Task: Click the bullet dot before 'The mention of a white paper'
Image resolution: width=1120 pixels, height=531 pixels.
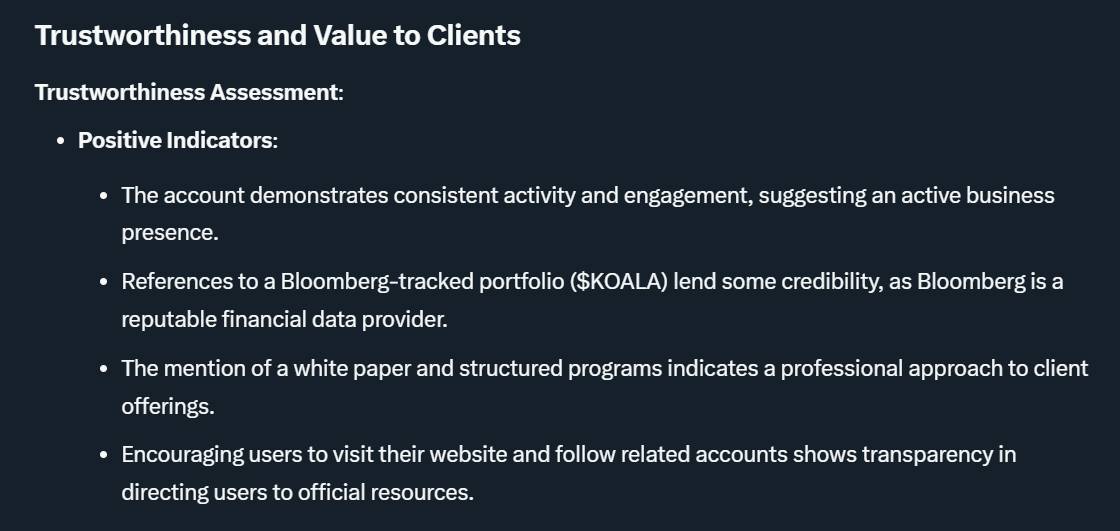Action: [104, 369]
